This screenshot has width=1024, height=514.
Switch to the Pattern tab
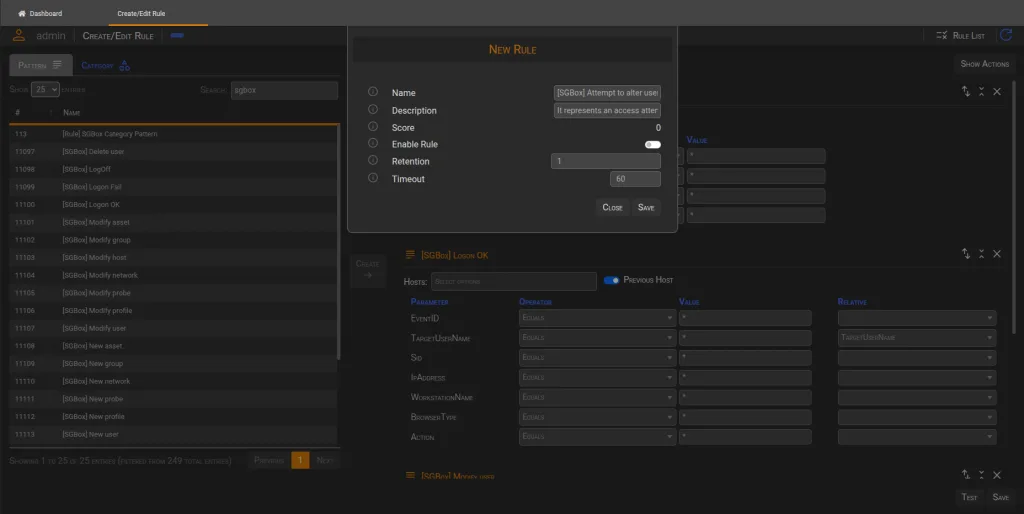40,65
